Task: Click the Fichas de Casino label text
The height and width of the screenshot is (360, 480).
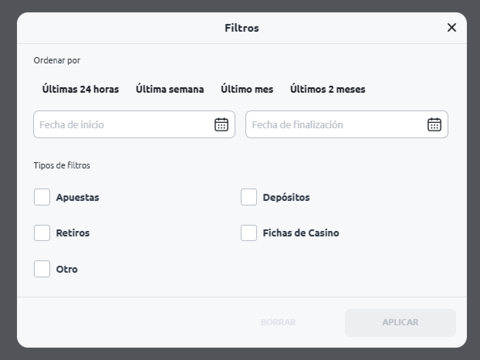Action: point(301,233)
